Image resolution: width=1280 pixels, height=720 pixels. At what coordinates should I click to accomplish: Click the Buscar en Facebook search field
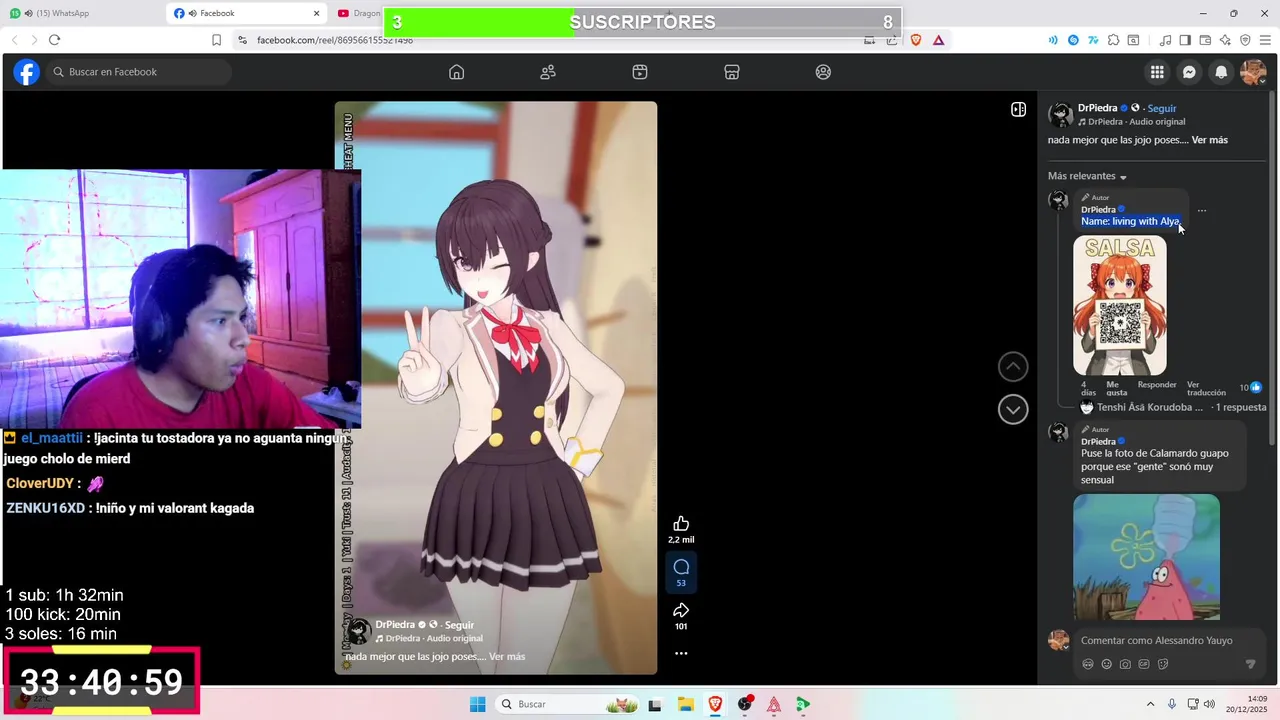pos(138,72)
